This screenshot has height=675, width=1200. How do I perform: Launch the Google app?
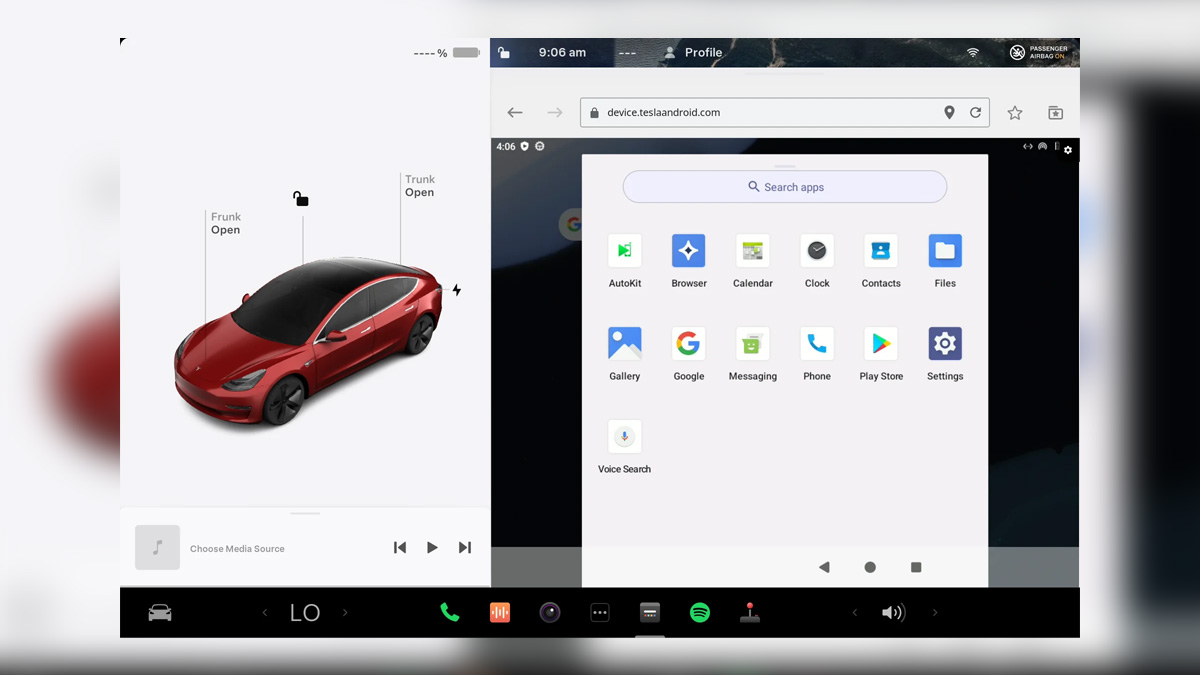689,344
